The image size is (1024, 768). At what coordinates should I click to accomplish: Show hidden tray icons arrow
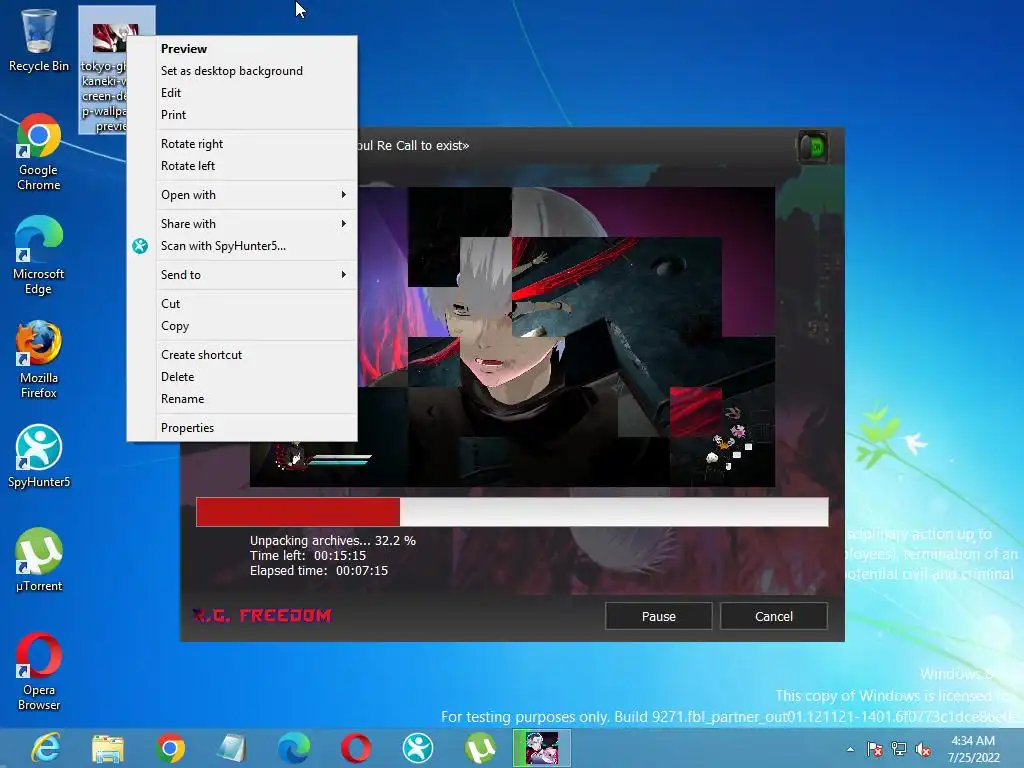coord(850,749)
